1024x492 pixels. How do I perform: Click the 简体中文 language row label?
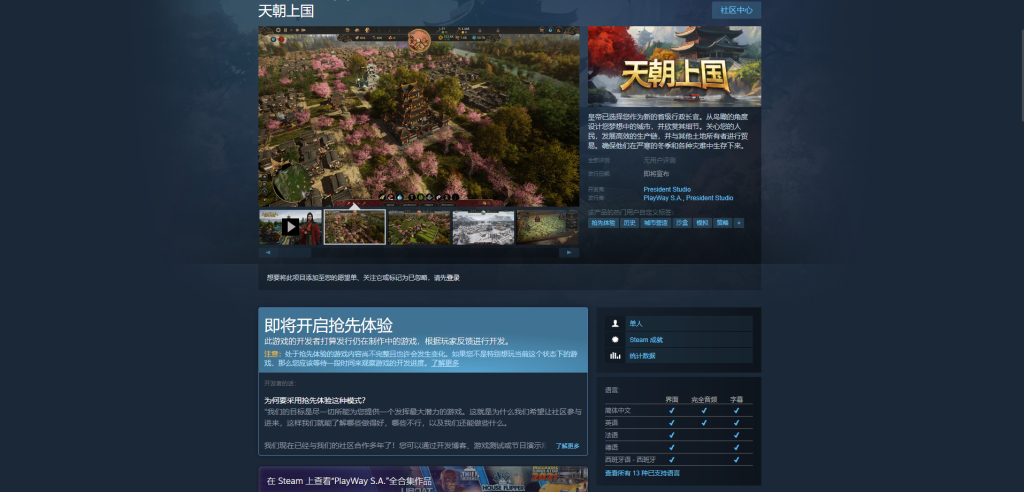coord(618,410)
